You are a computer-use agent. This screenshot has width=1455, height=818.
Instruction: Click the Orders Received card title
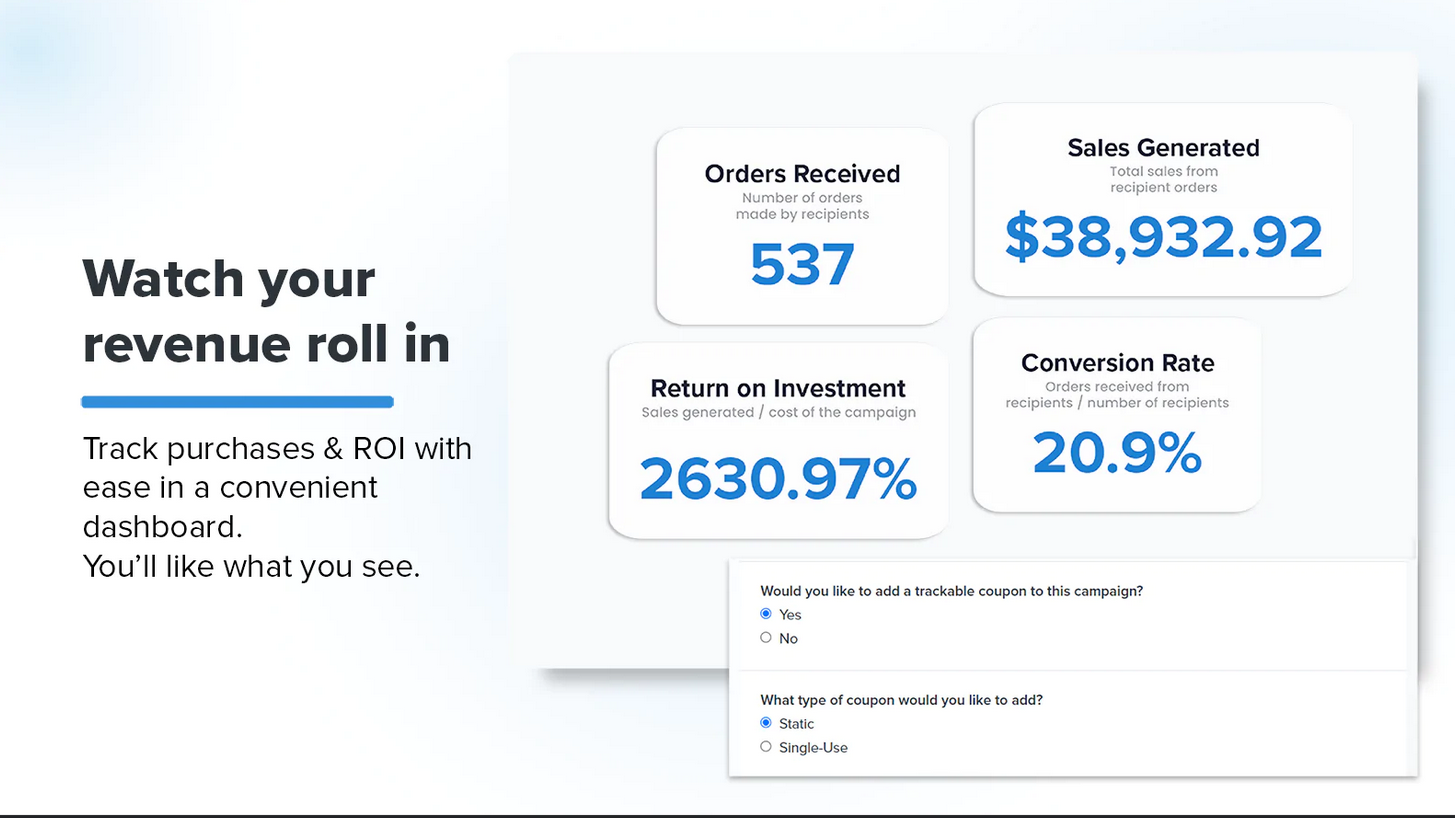(x=802, y=174)
